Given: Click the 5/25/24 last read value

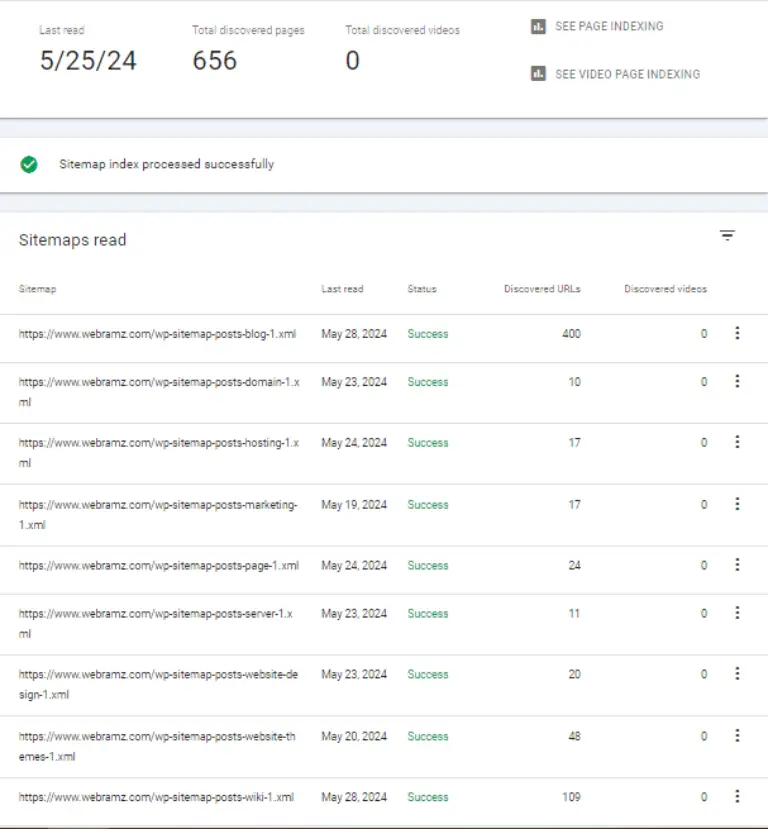Looking at the screenshot, I should (x=88, y=60).
